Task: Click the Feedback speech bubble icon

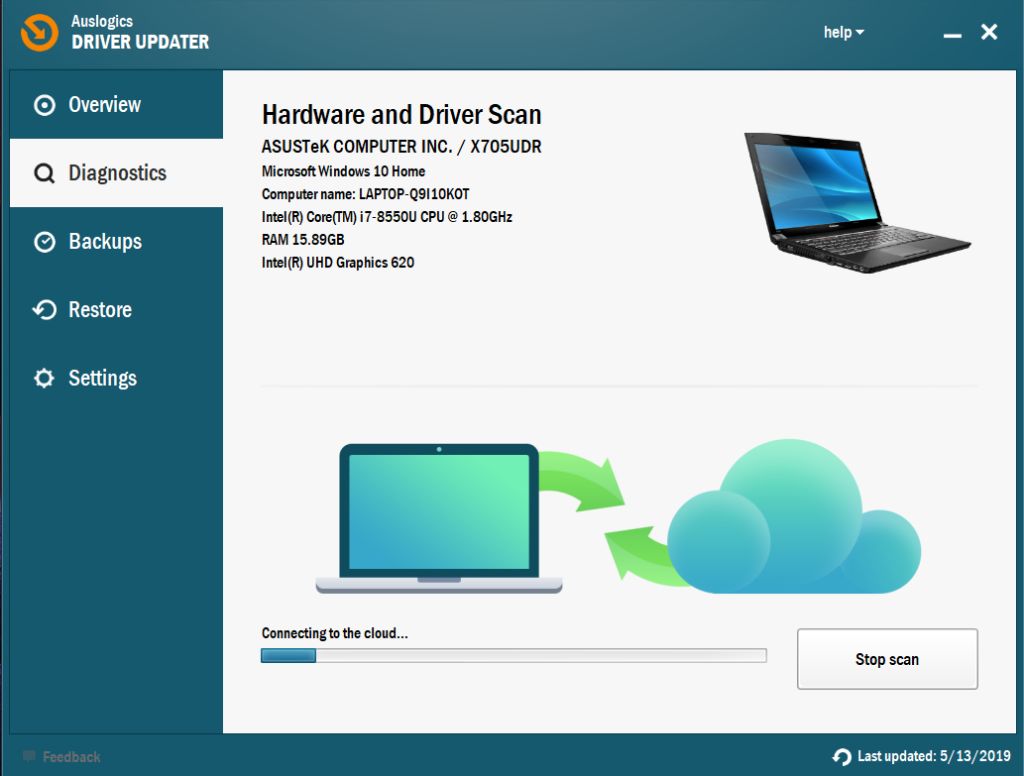Action: (29, 757)
